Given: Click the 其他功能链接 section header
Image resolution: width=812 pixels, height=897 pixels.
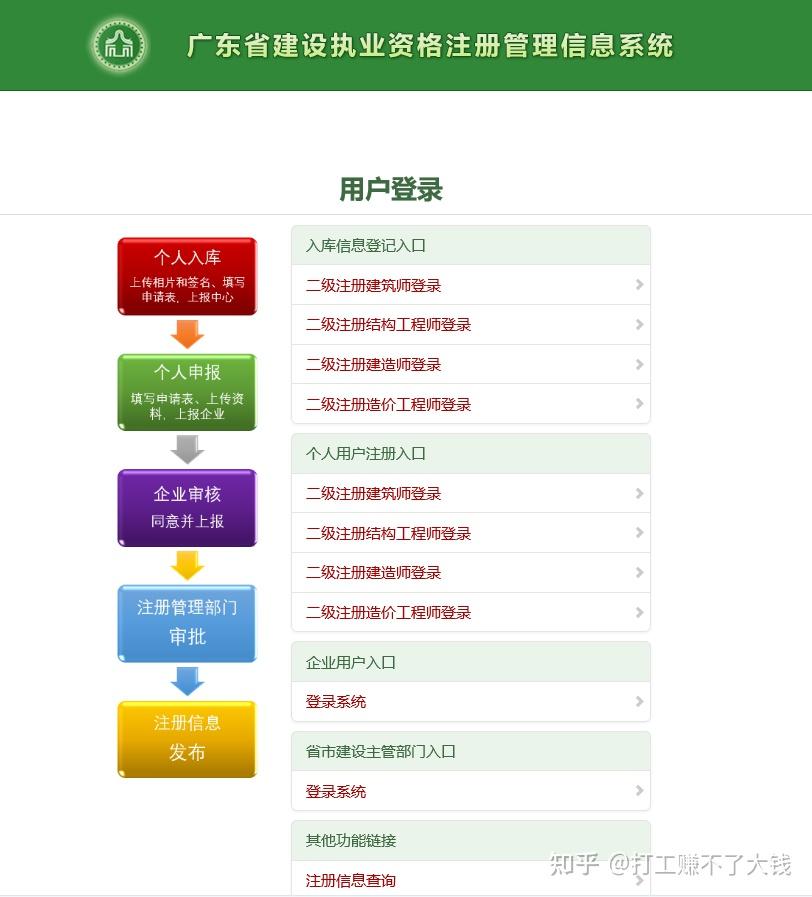Looking at the screenshot, I should pyautogui.click(x=470, y=840).
